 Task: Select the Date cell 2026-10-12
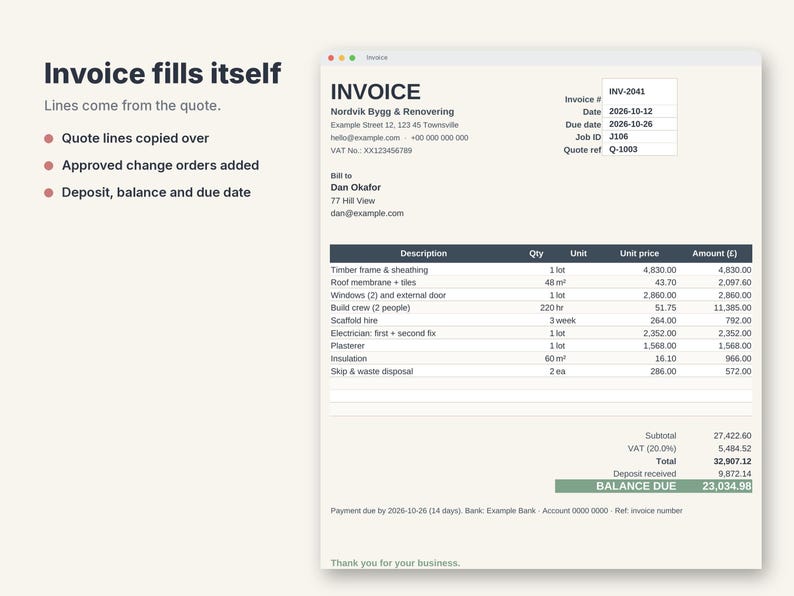640,111
